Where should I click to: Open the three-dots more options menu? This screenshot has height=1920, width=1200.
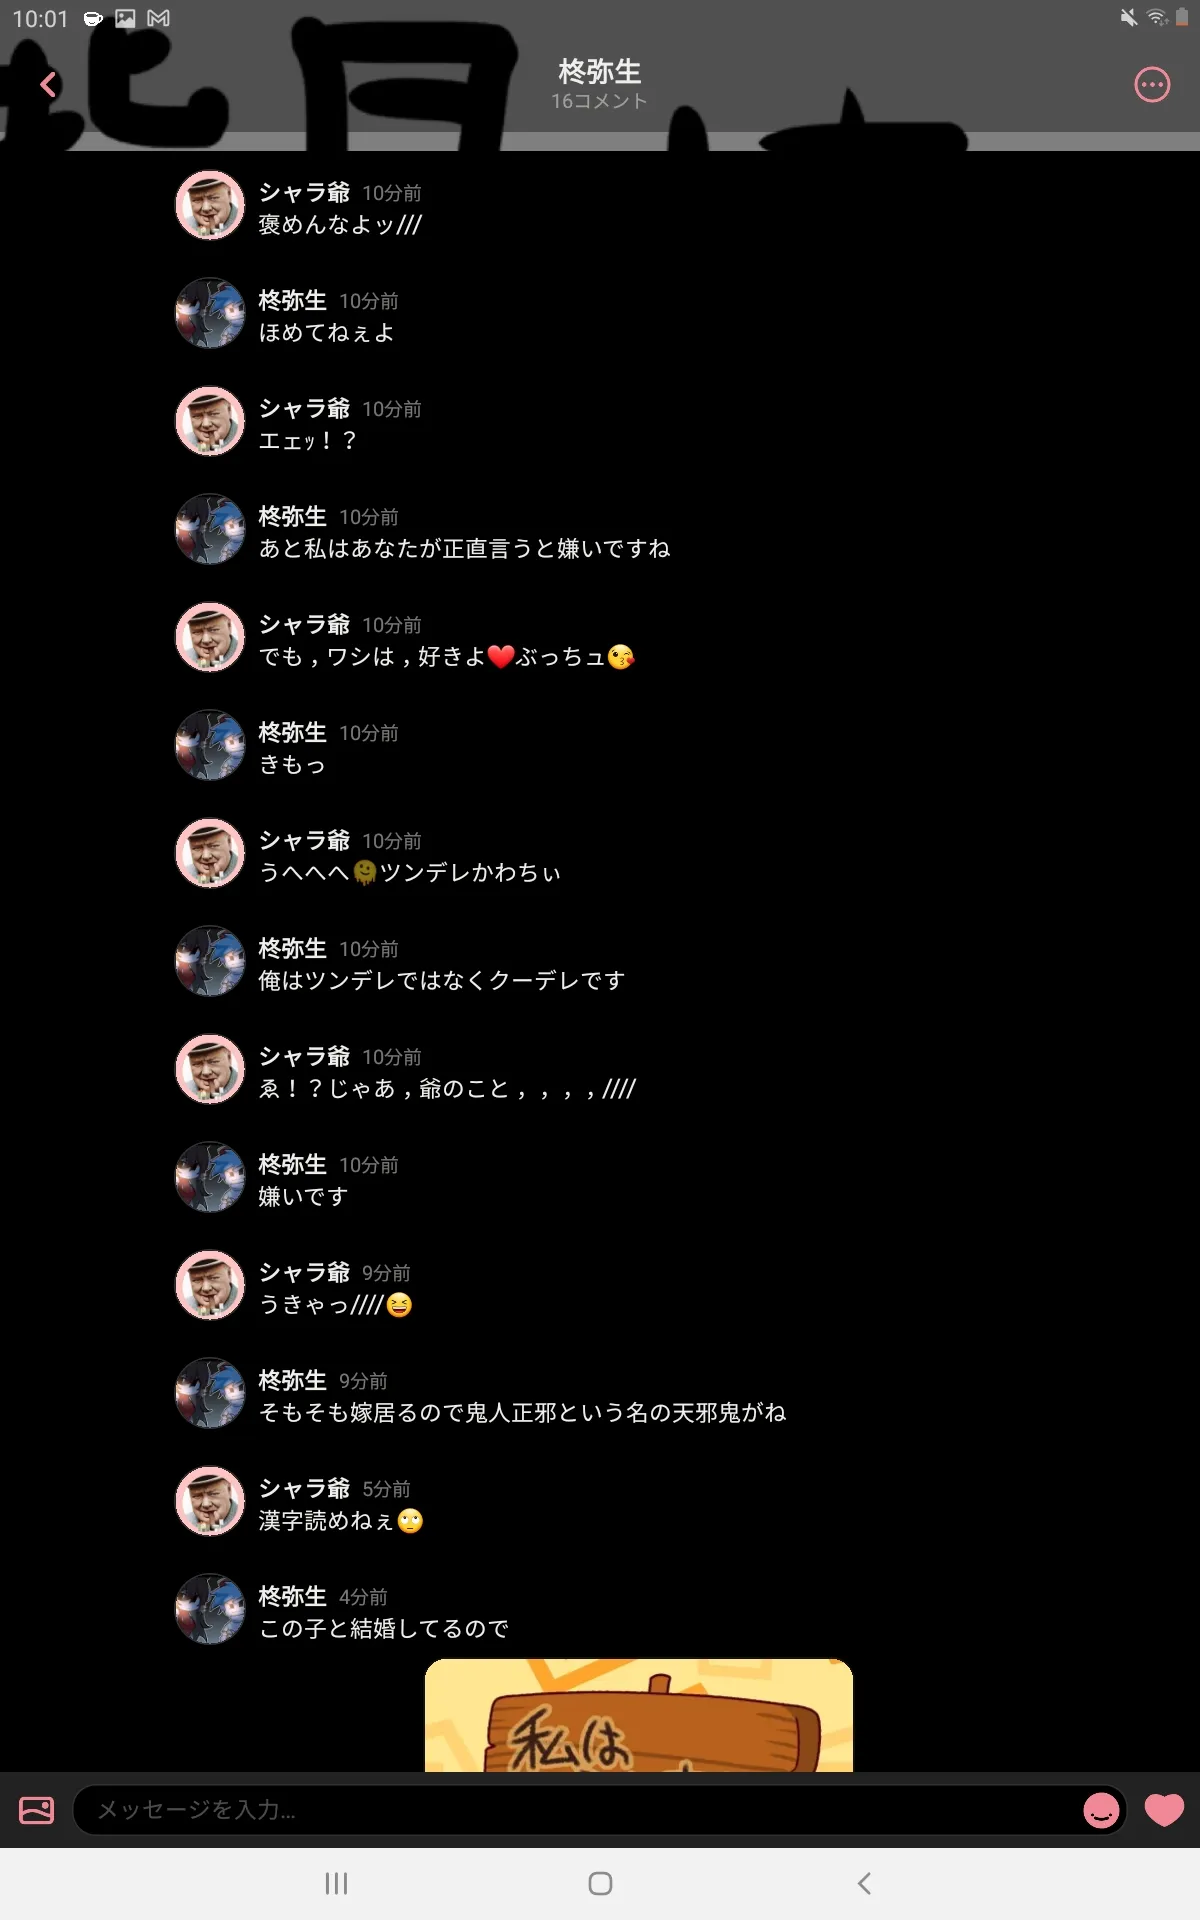pyautogui.click(x=1152, y=85)
